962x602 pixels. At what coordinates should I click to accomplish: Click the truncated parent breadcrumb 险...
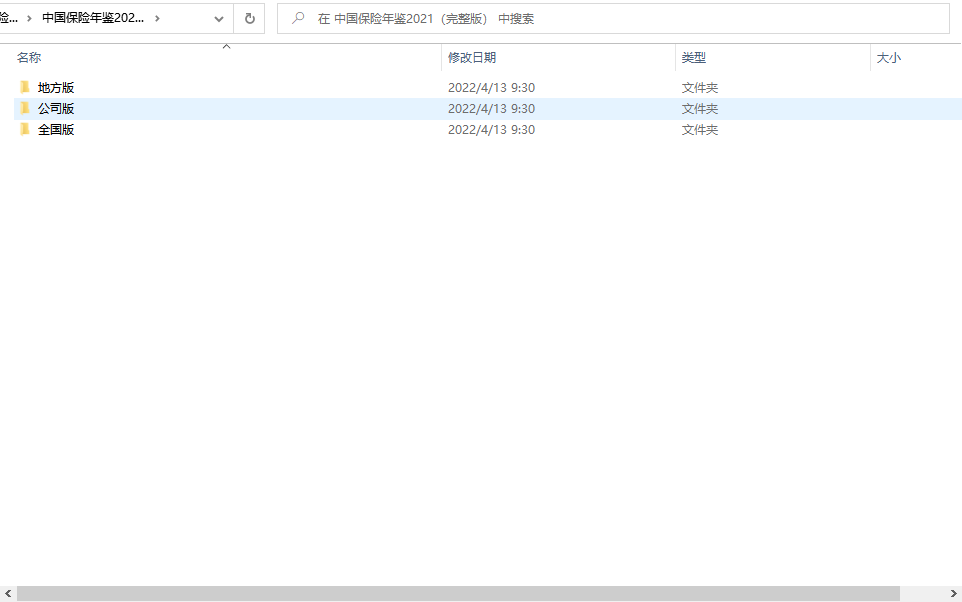9,18
